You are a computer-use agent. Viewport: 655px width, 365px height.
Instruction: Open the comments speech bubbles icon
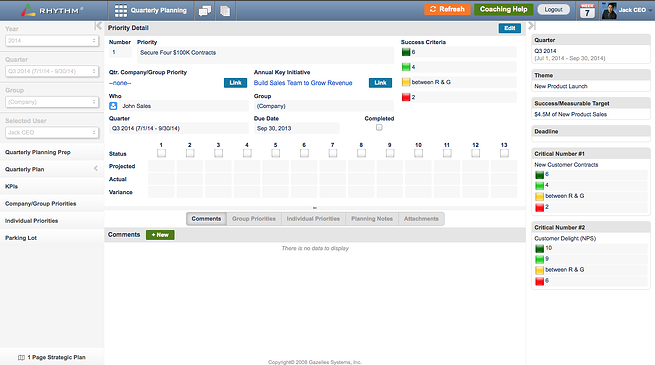tap(205, 11)
